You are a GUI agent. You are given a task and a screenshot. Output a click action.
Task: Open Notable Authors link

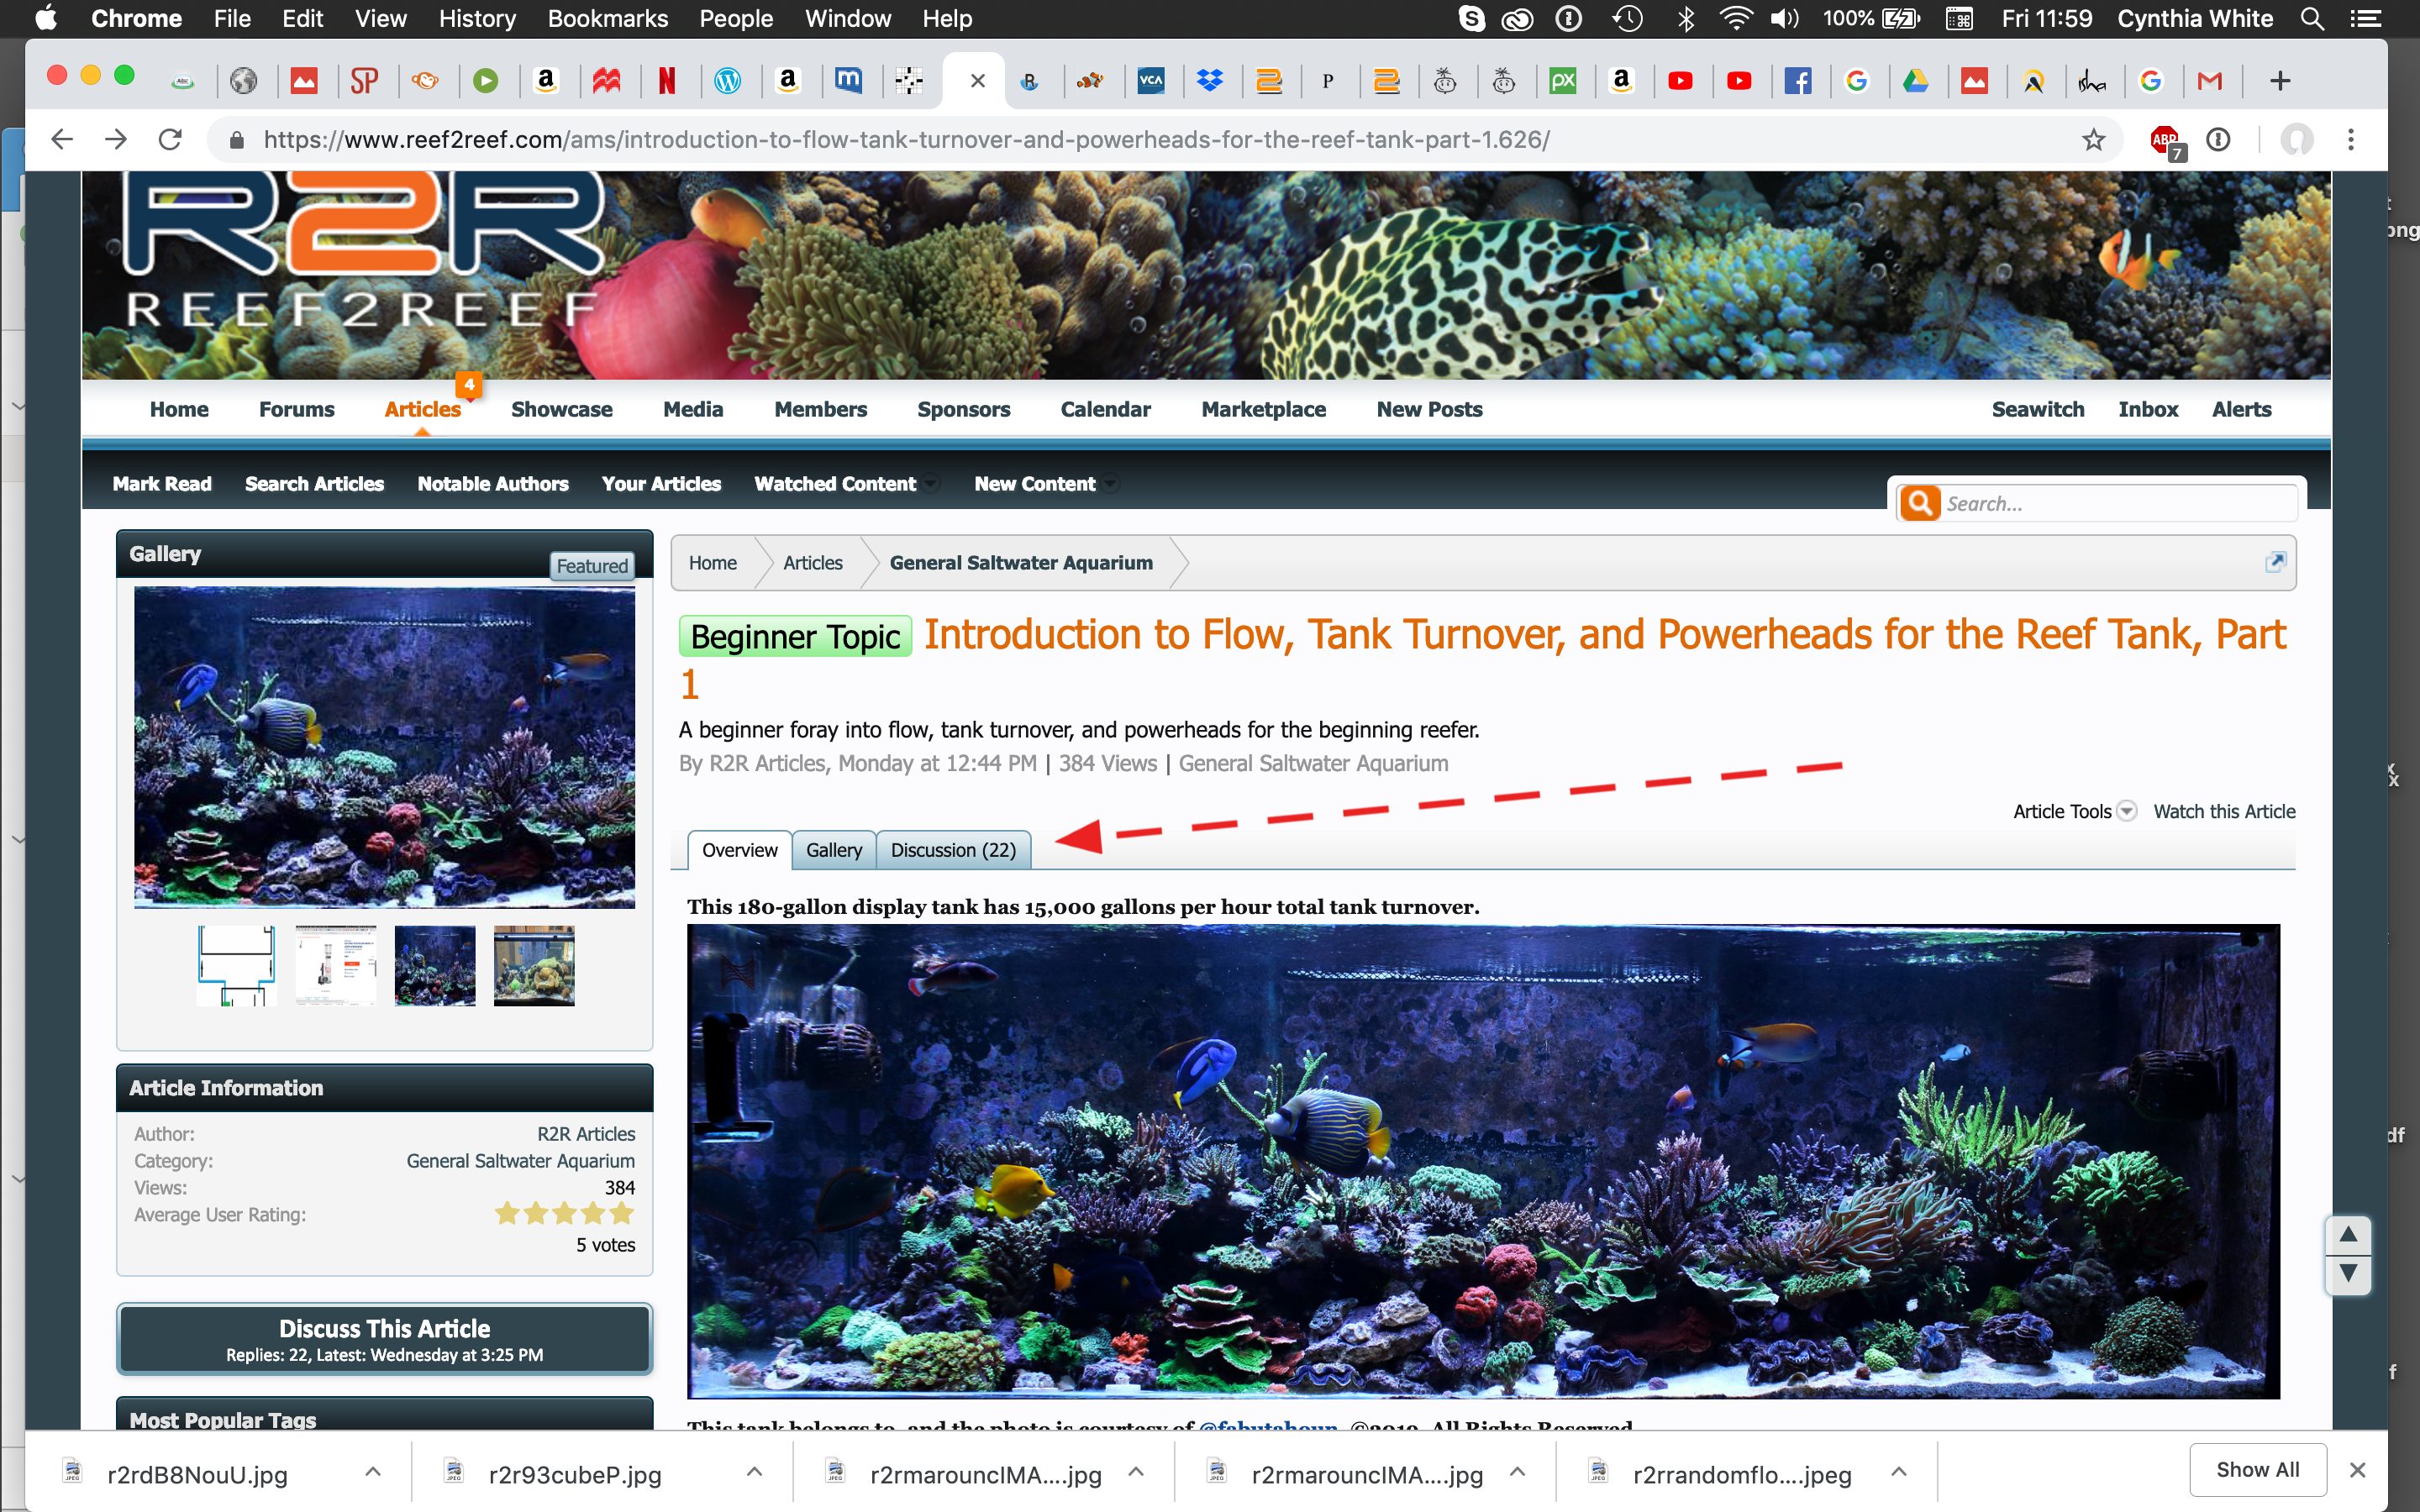point(493,484)
